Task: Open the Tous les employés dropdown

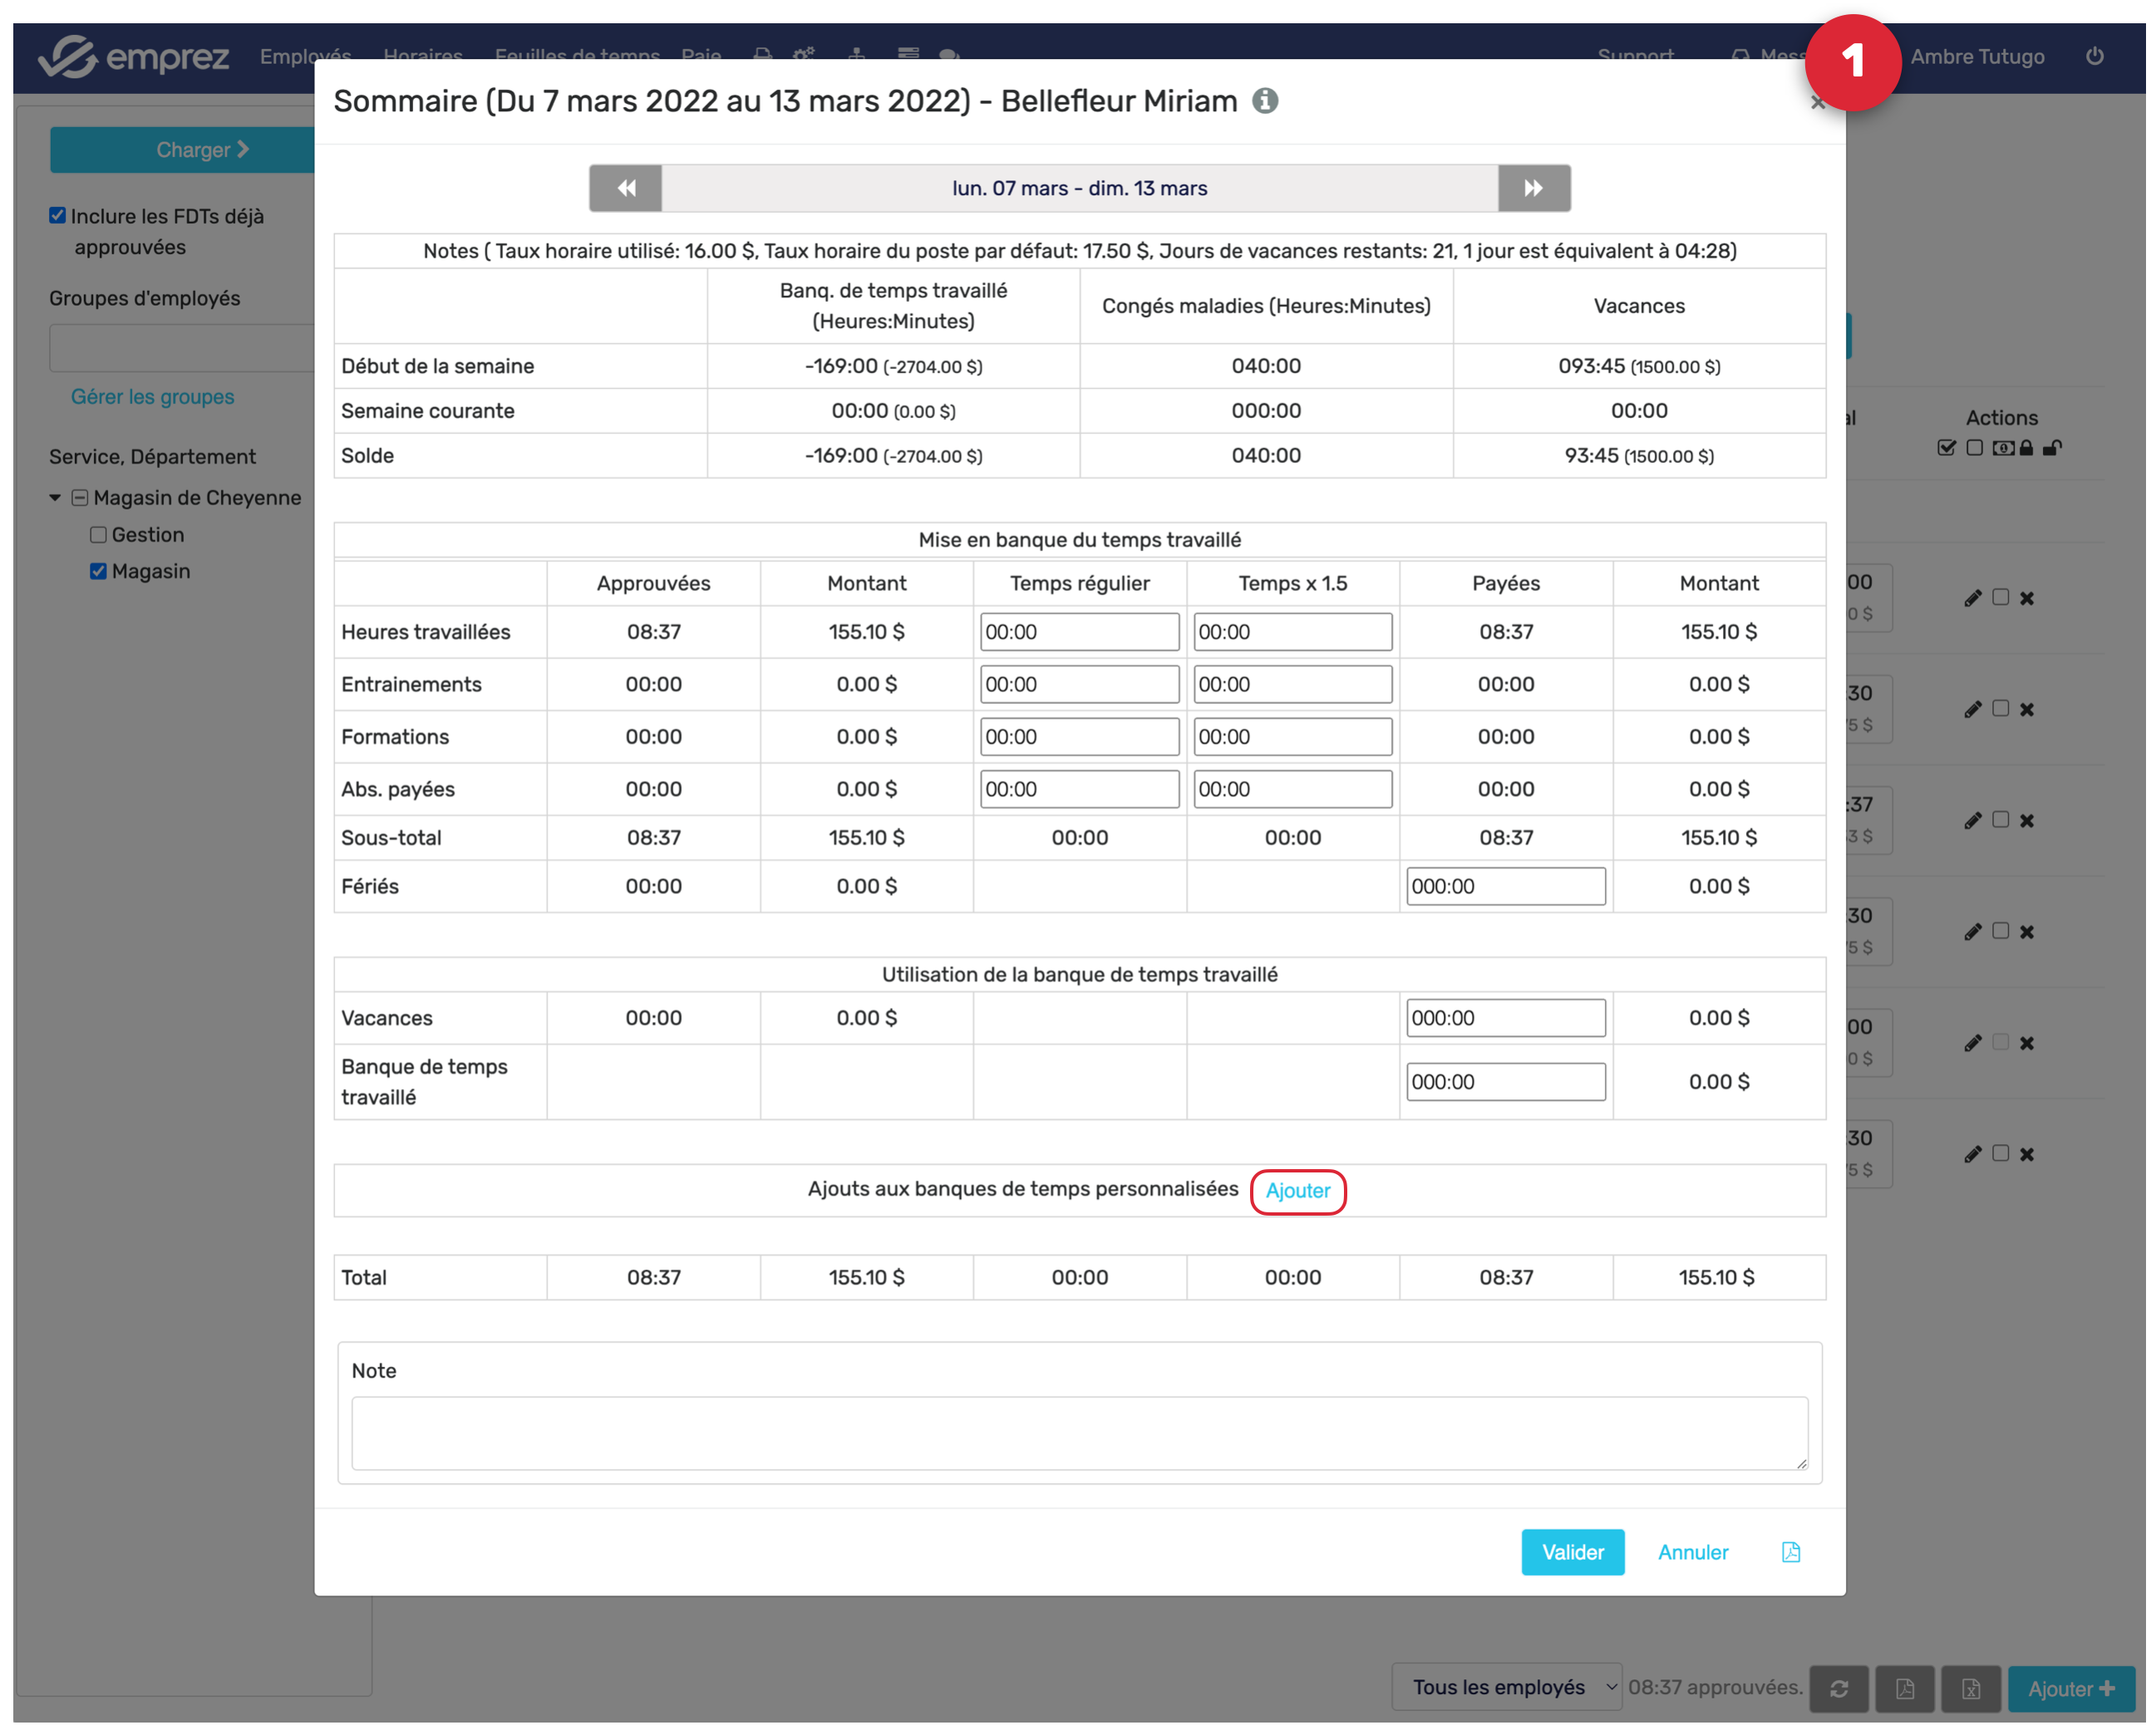Action: (1507, 1688)
